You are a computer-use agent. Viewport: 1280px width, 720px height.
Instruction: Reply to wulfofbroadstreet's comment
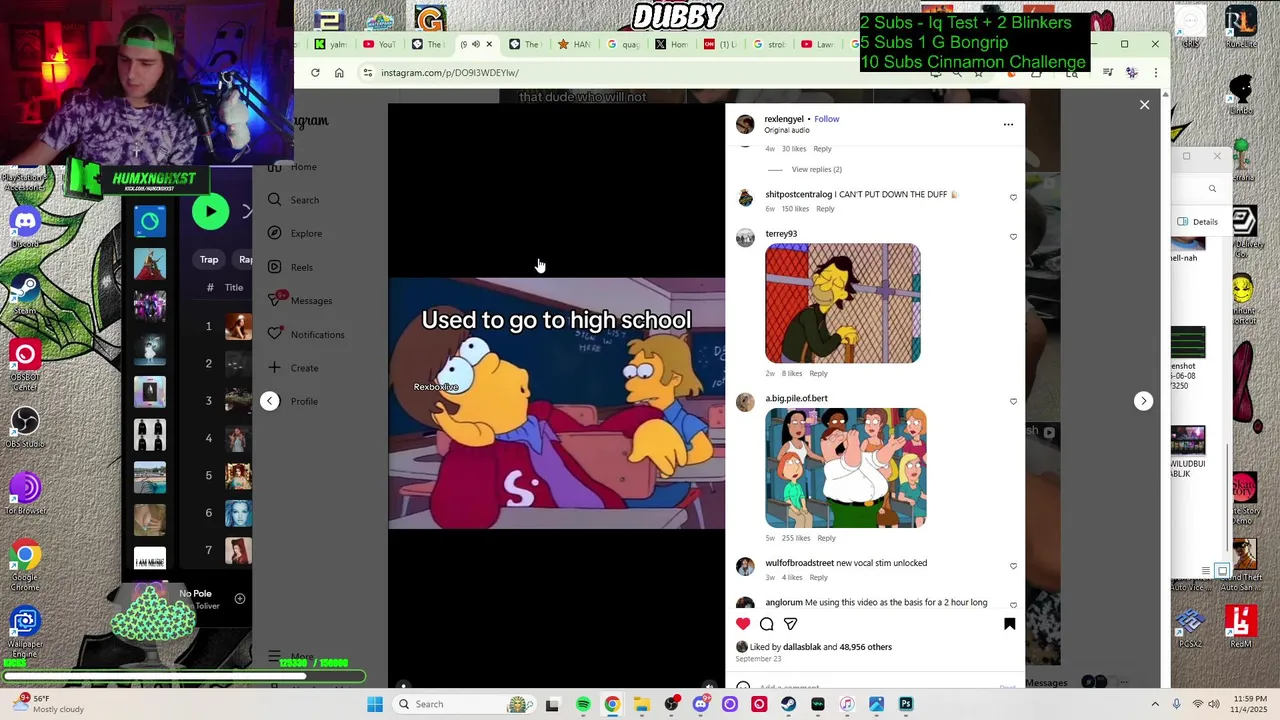point(818,578)
